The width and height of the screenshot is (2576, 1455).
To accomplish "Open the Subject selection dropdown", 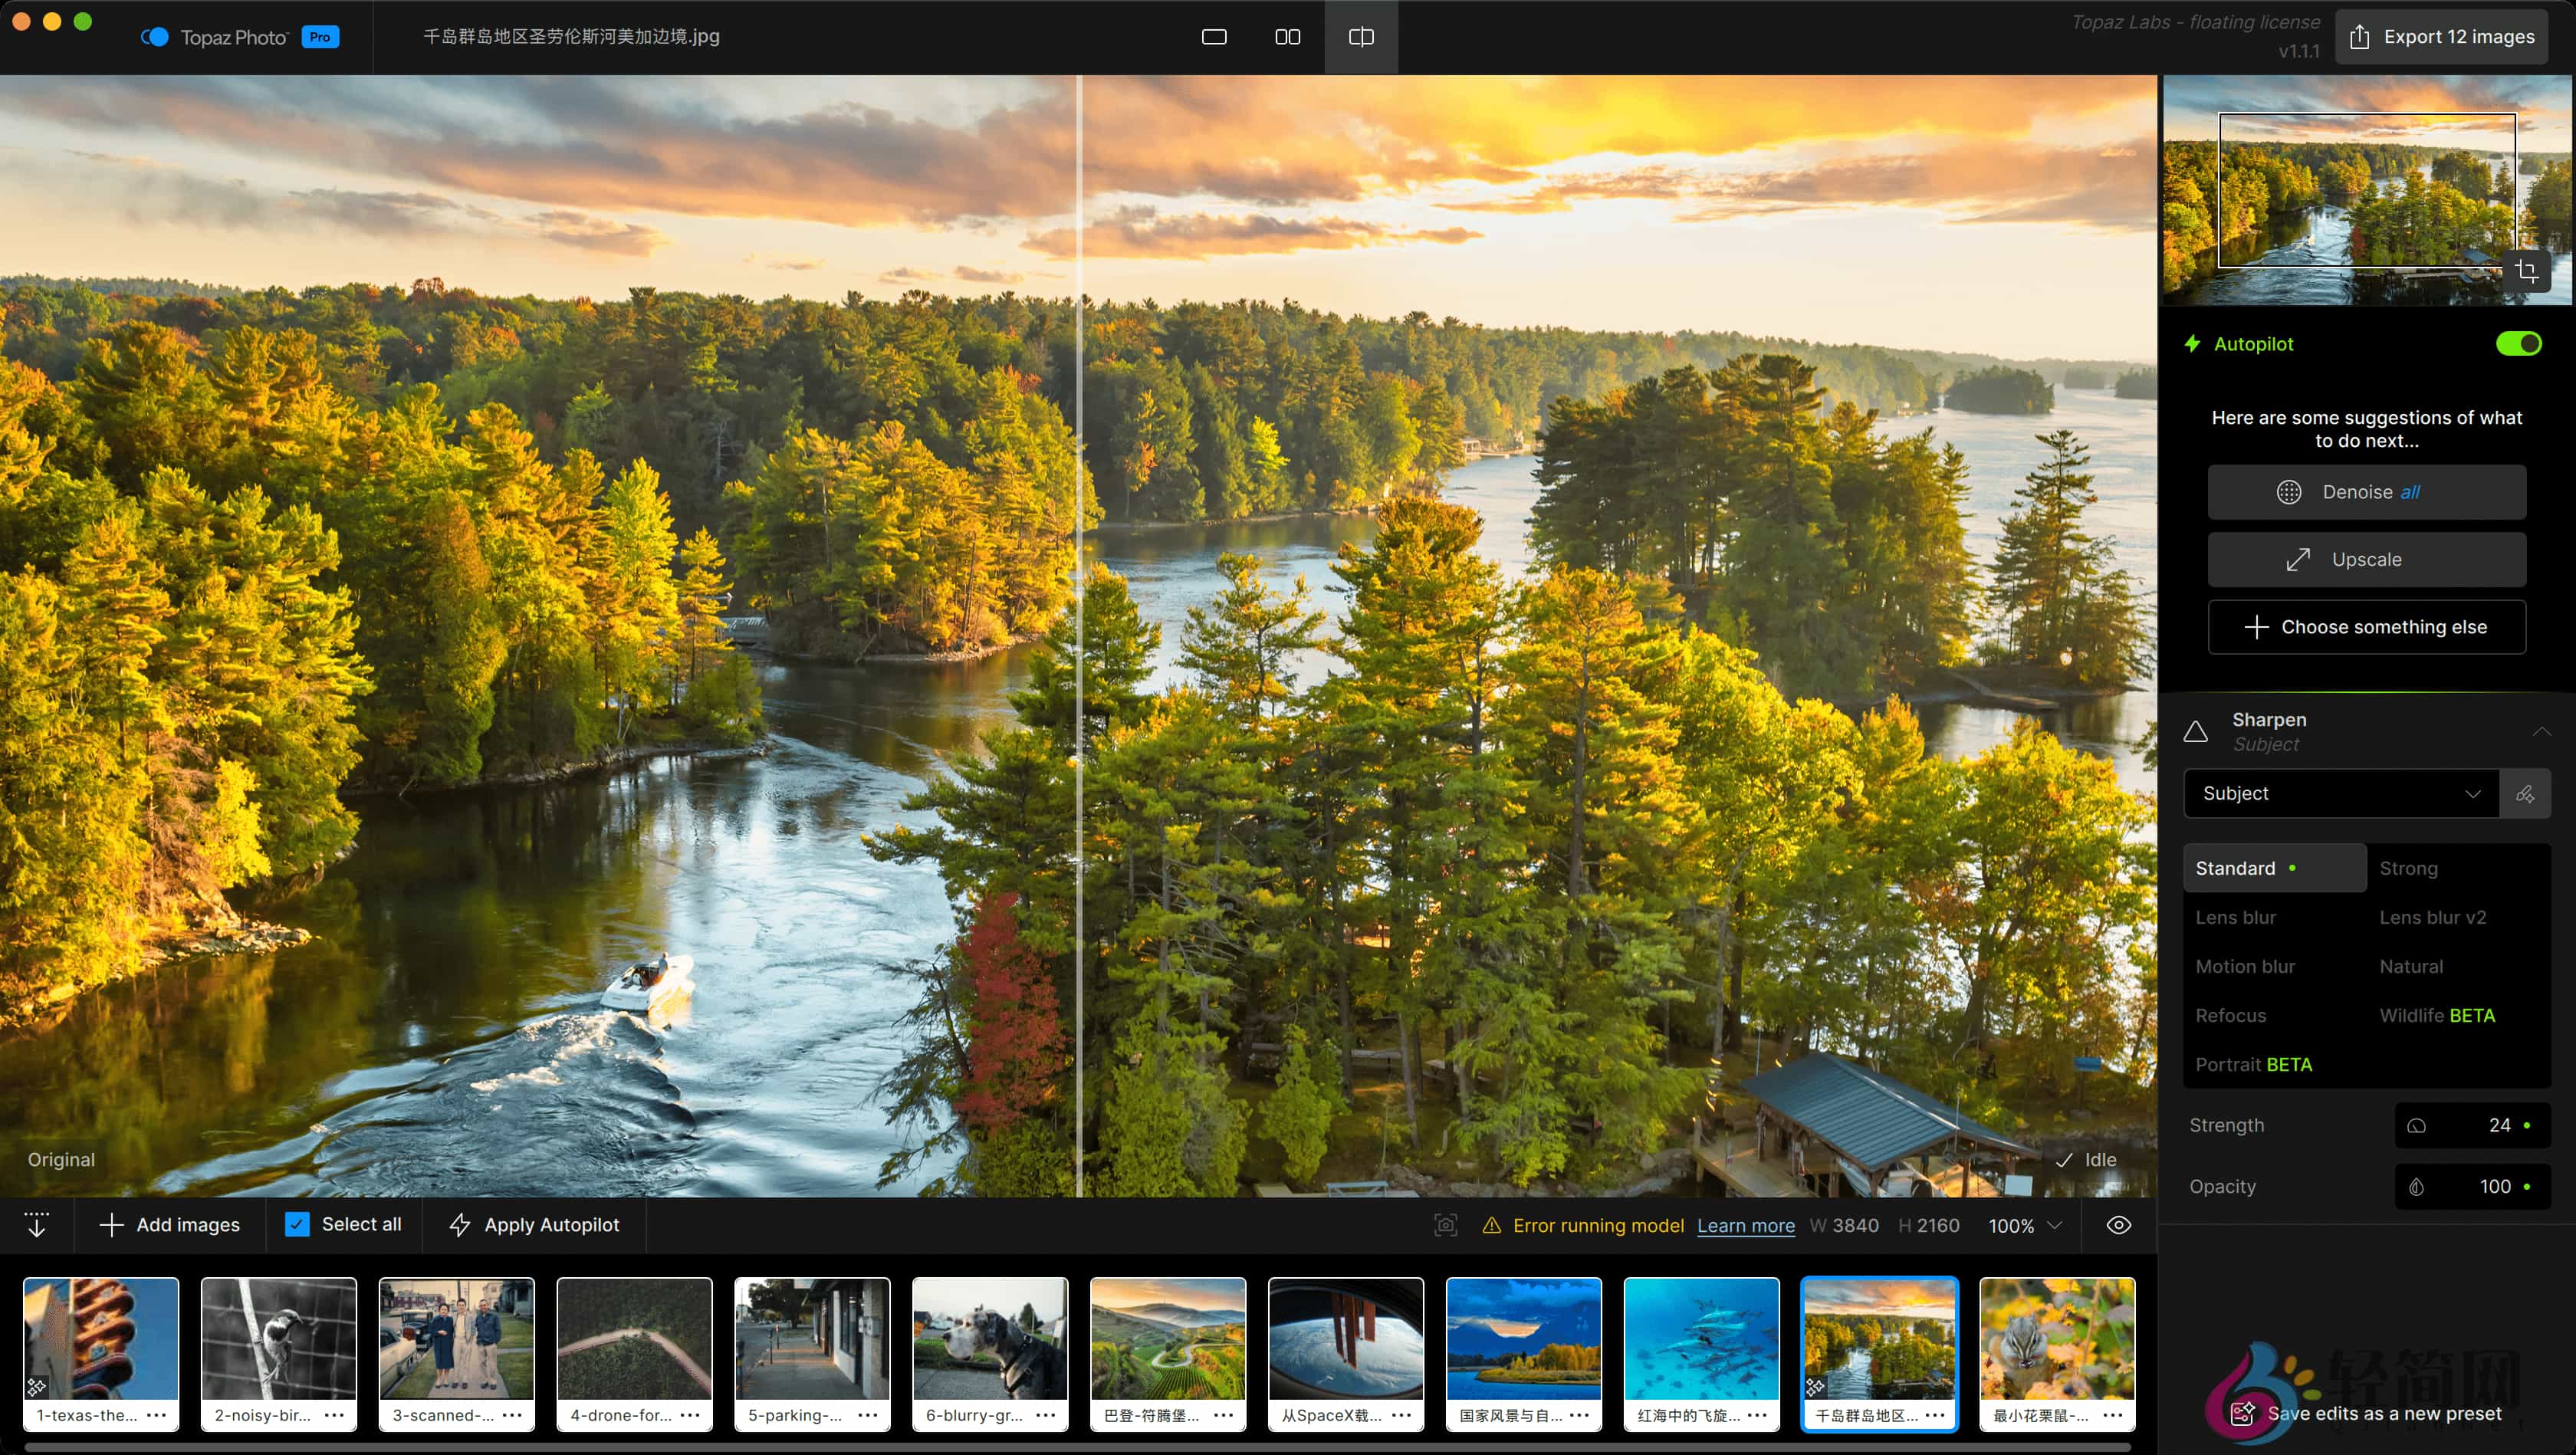I will pyautogui.click(x=2340, y=794).
